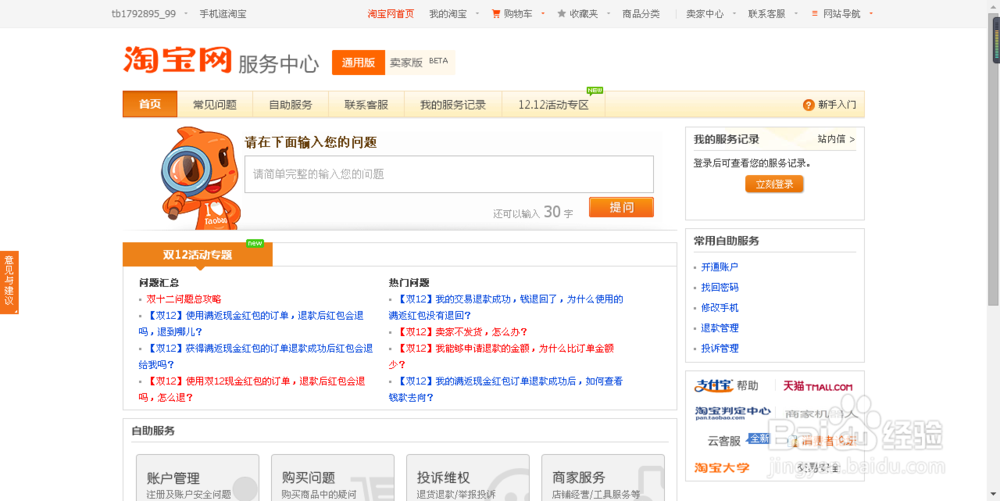Select the 通用版 version button
This screenshot has height=501, width=1000.
(358, 62)
